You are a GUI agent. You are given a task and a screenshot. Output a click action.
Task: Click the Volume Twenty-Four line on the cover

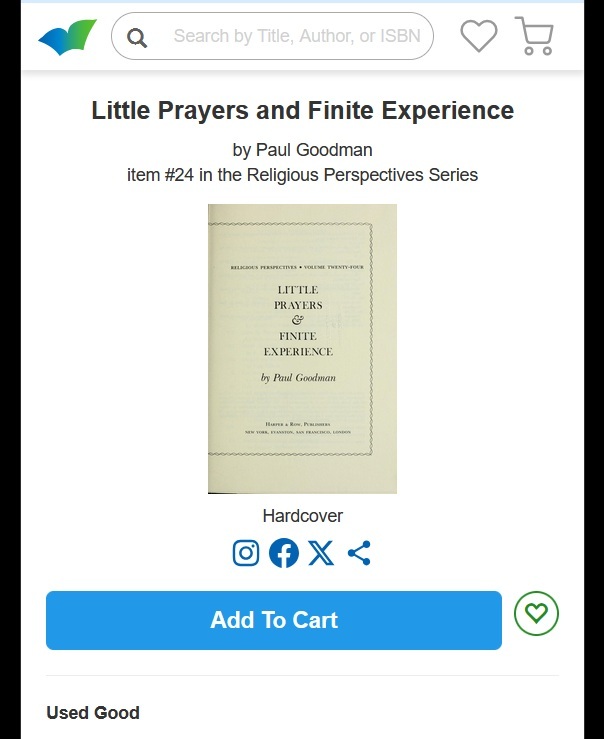[334, 267]
